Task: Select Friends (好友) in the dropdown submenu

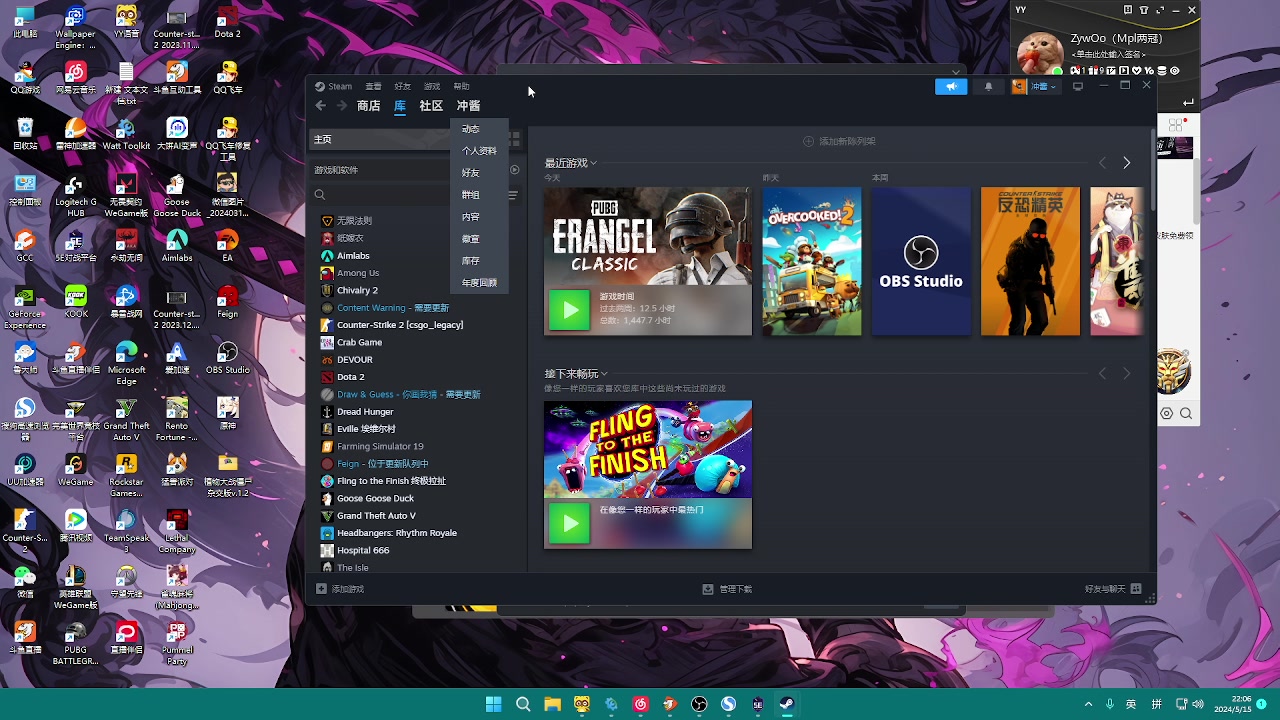Action: [470, 173]
